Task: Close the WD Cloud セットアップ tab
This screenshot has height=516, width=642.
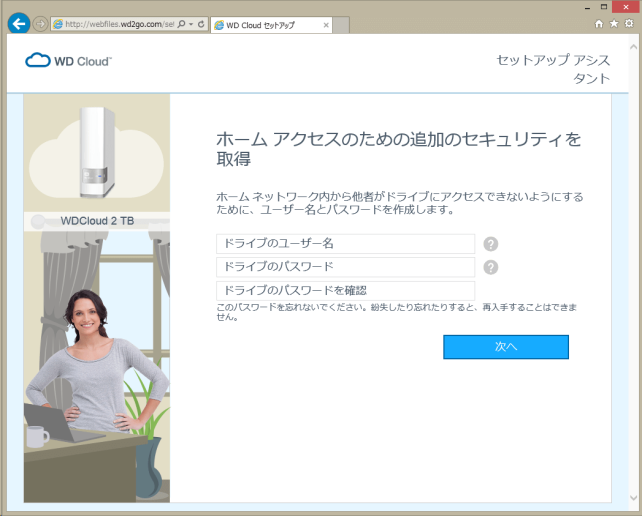Action: [326, 25]
